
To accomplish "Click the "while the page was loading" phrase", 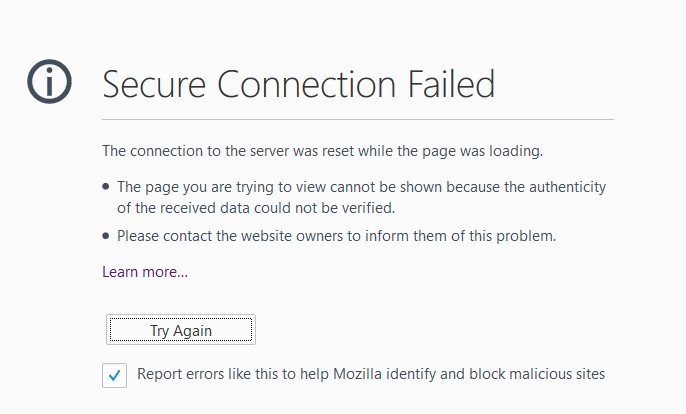I will tap(458, 151).
